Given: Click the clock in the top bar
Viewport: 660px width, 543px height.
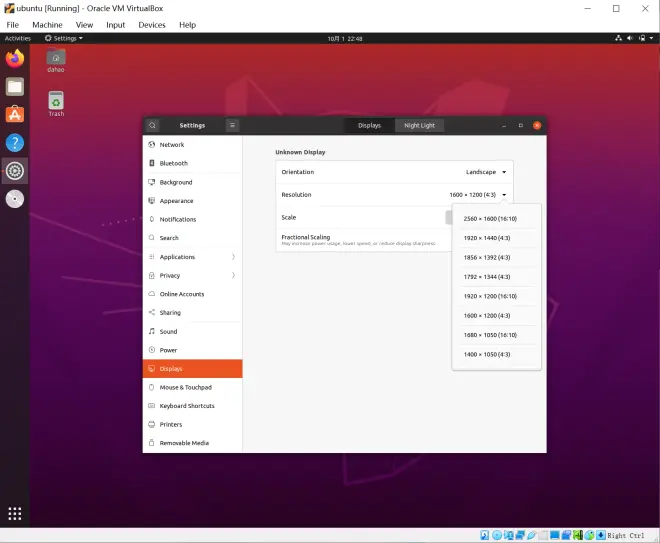Looking at the screenshot, I should coord(345,39).
